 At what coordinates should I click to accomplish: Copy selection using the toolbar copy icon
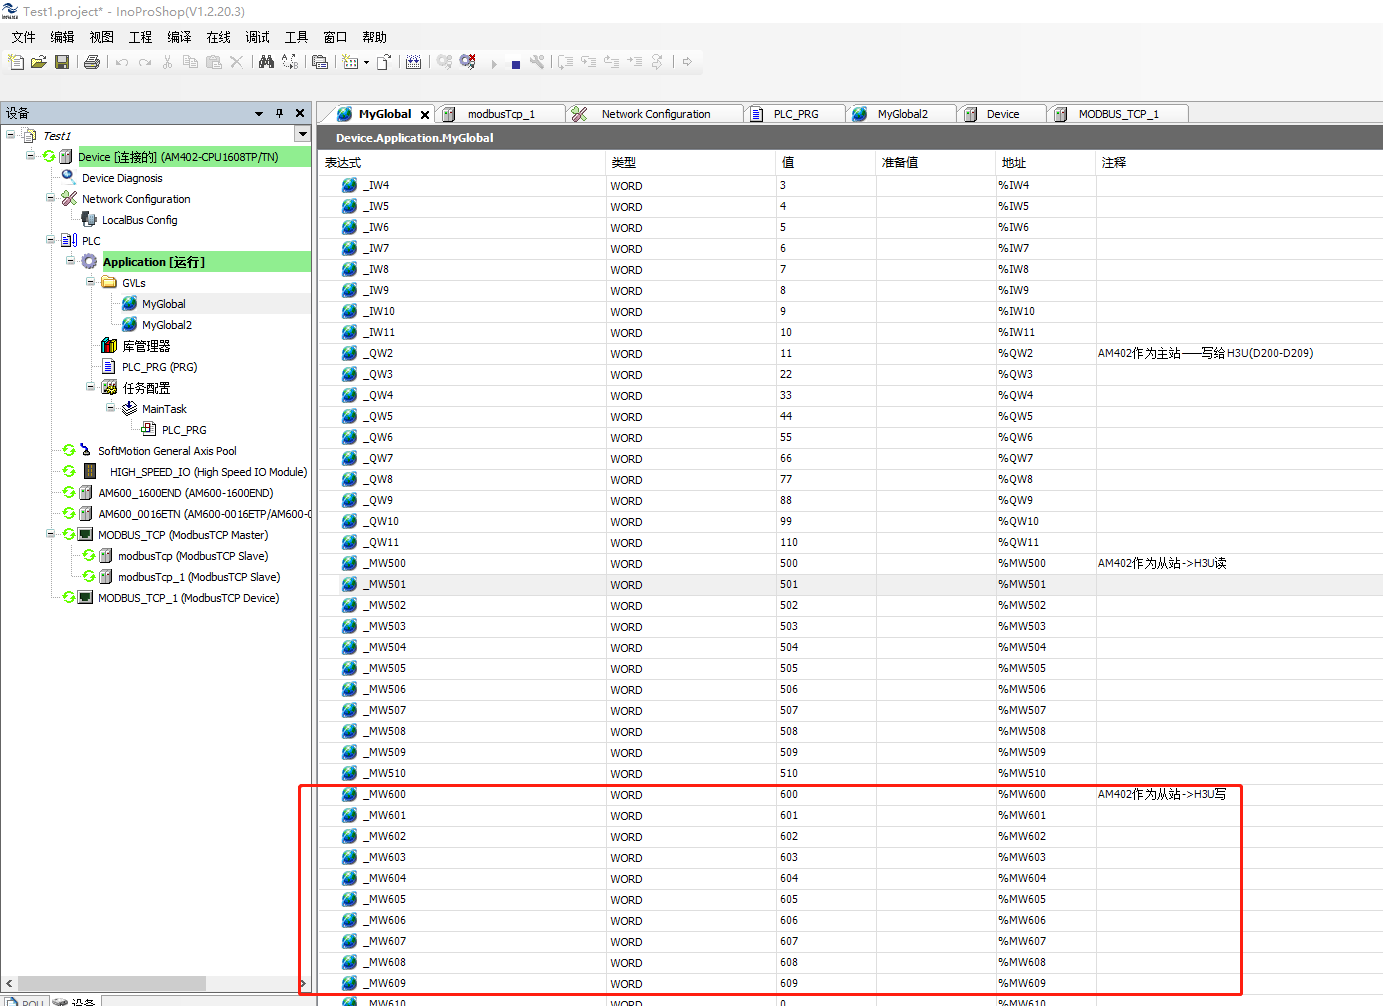point(190,62)
